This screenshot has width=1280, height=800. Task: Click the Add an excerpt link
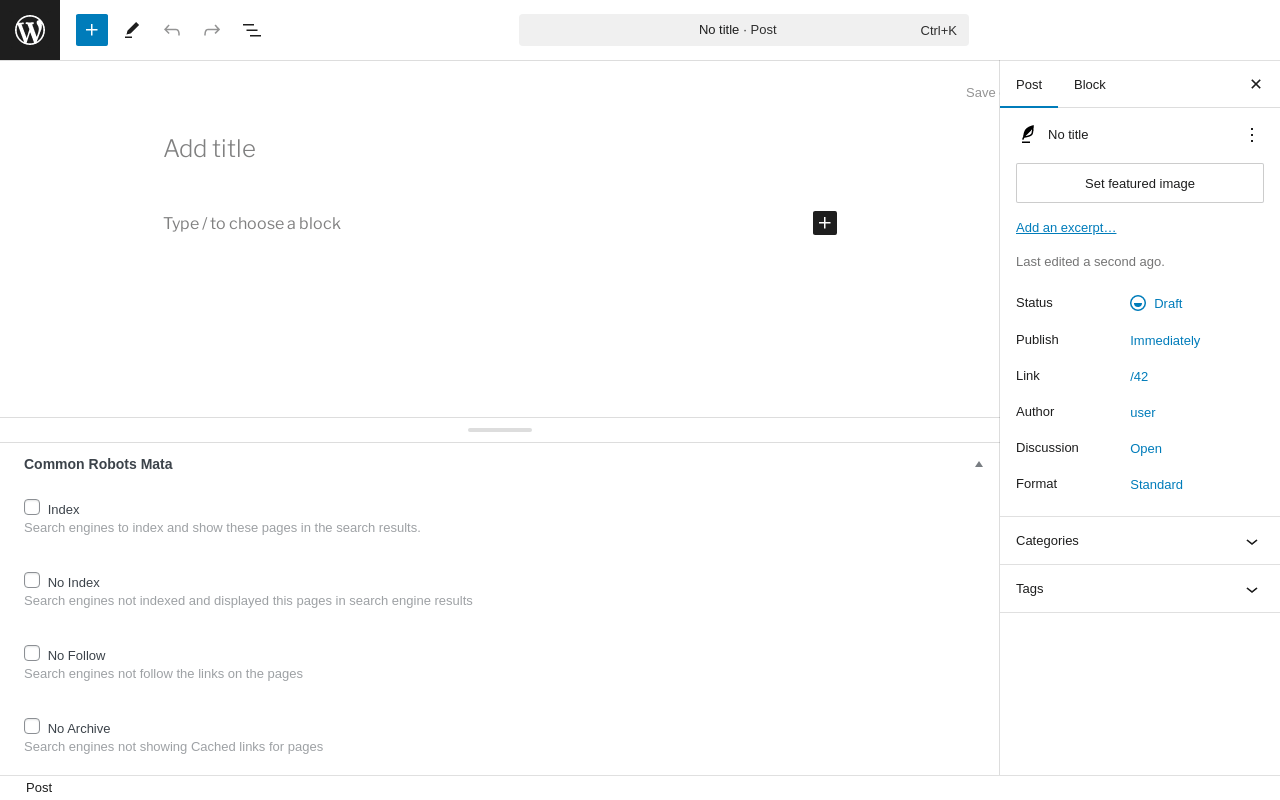[1066, 227]
